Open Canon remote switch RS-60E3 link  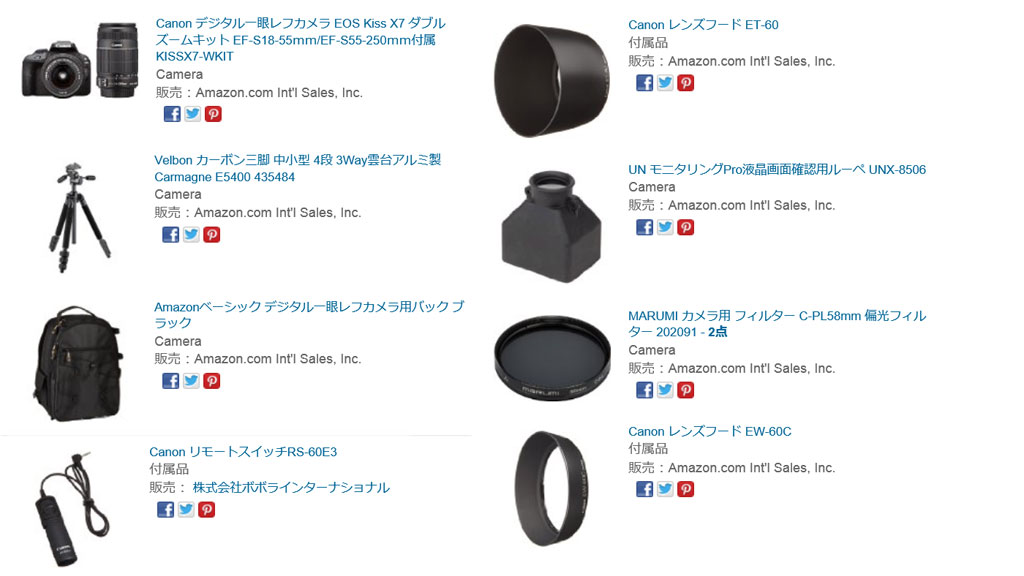[x=243, y=451]
